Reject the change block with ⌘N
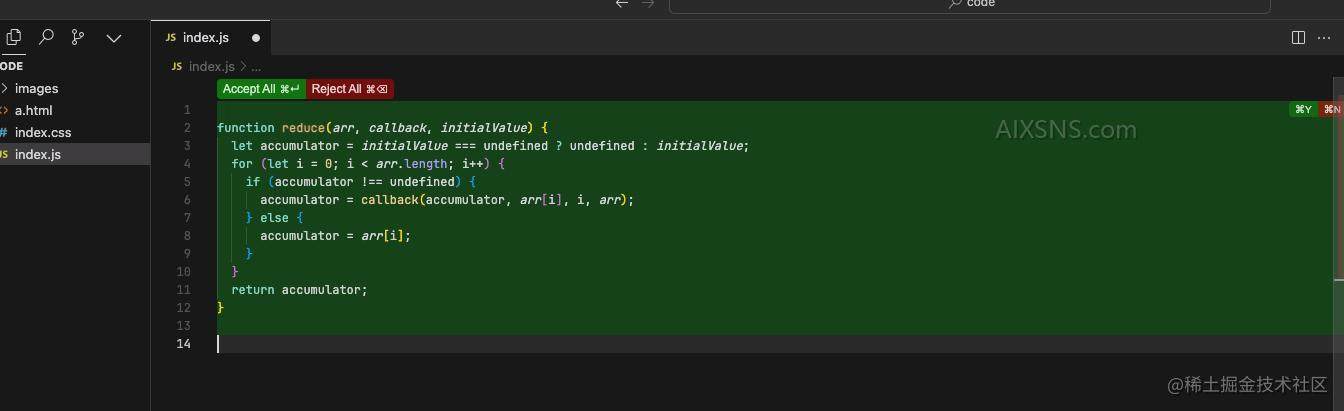The height and width of the screenshot is (411, 1344). 1332,109
